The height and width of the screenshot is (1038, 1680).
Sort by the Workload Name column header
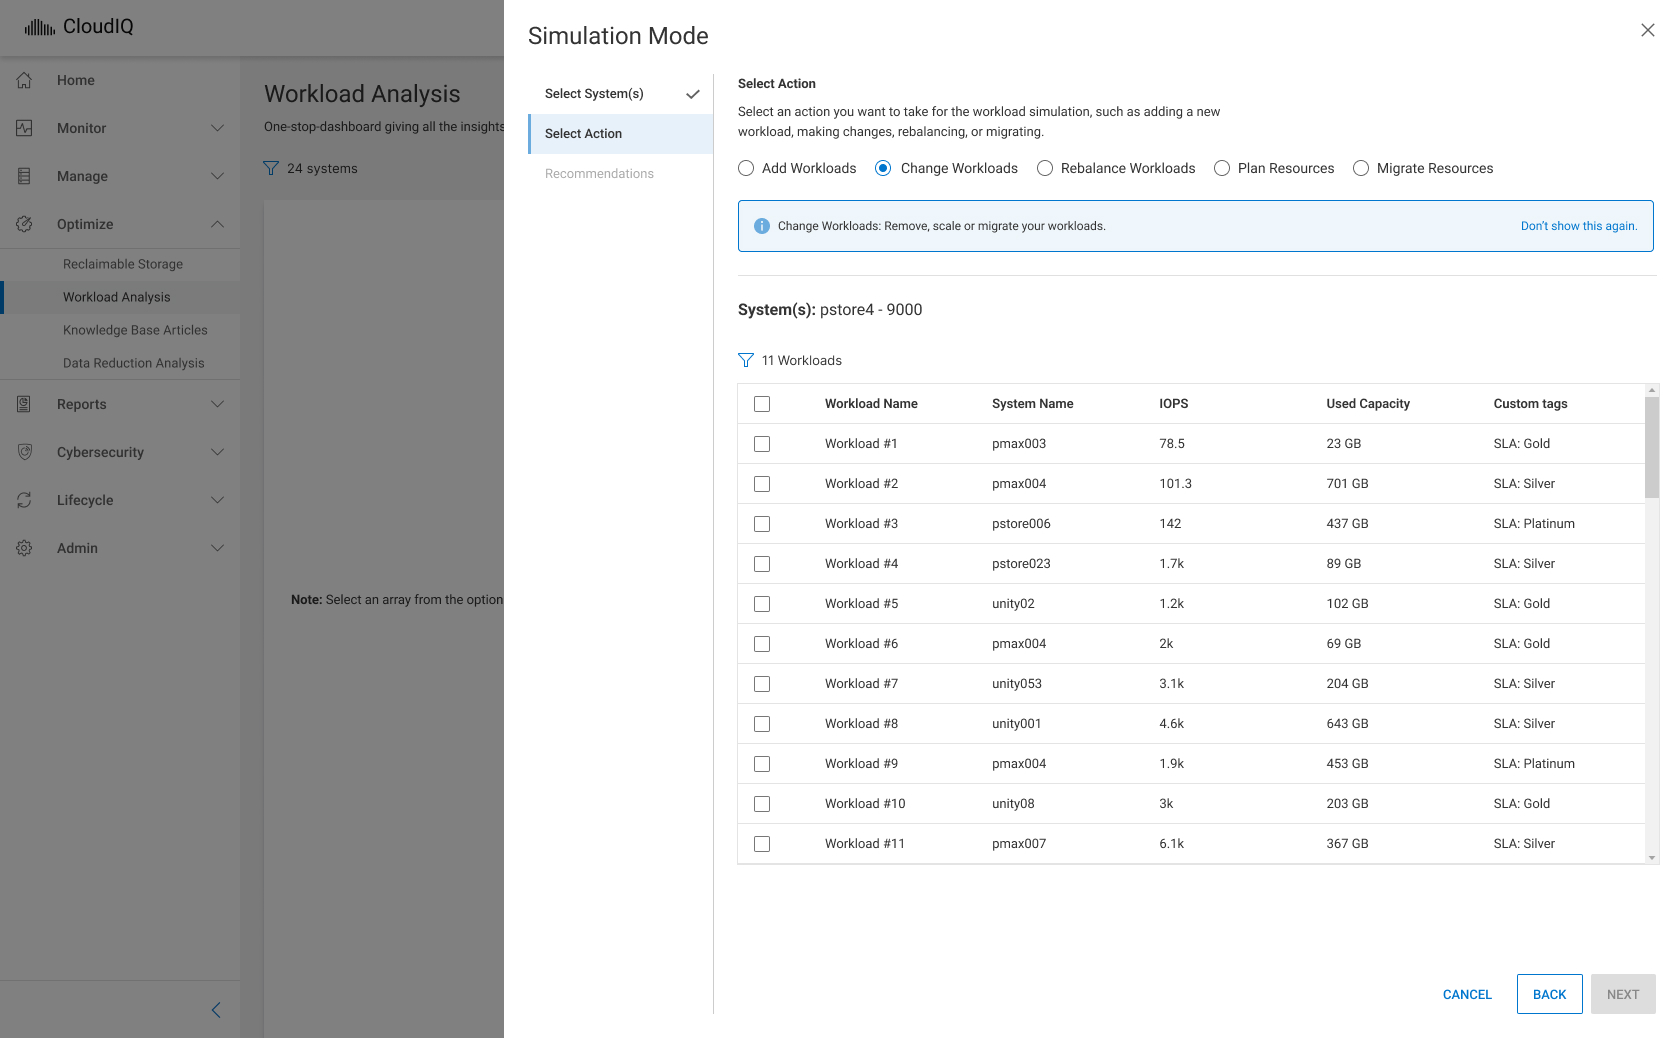coord(871,404)
